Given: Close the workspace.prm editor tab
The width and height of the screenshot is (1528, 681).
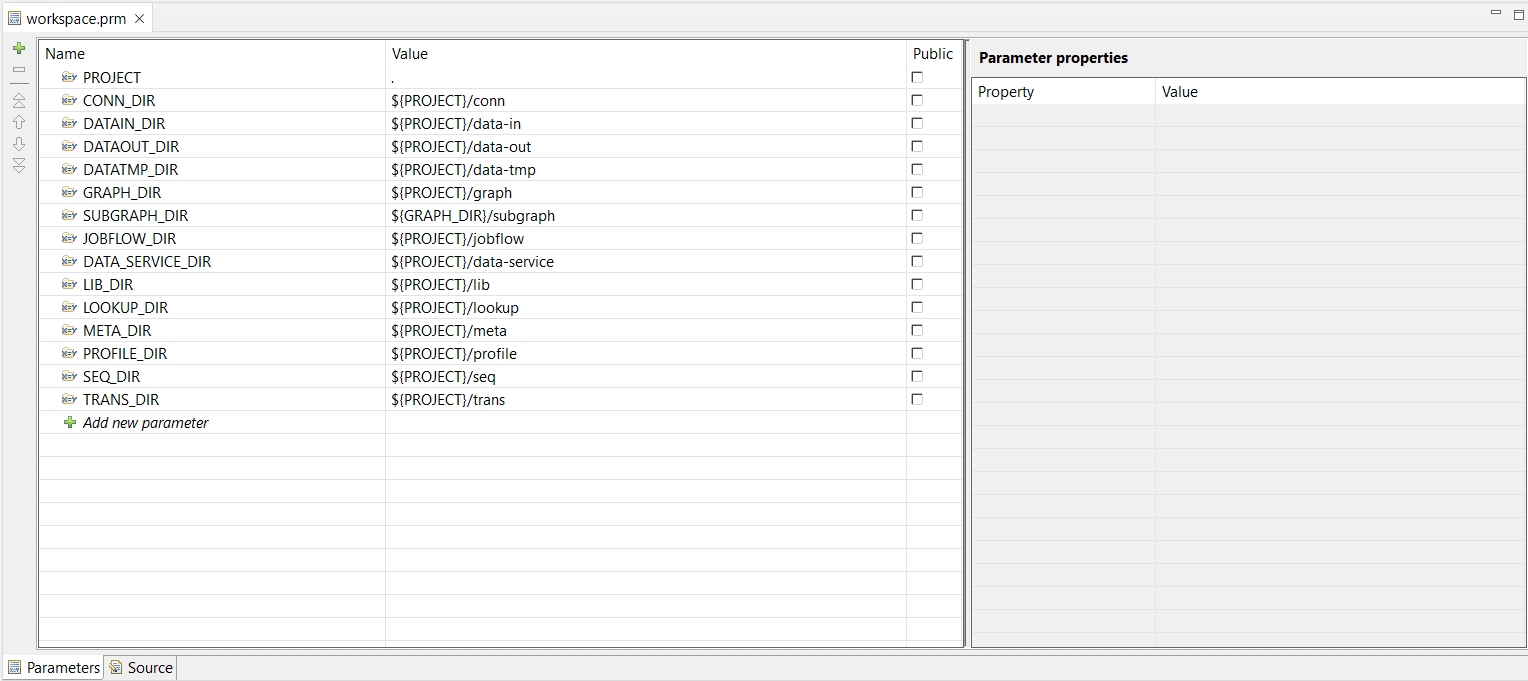Looking at the screenshot, I should click(139, 19).
